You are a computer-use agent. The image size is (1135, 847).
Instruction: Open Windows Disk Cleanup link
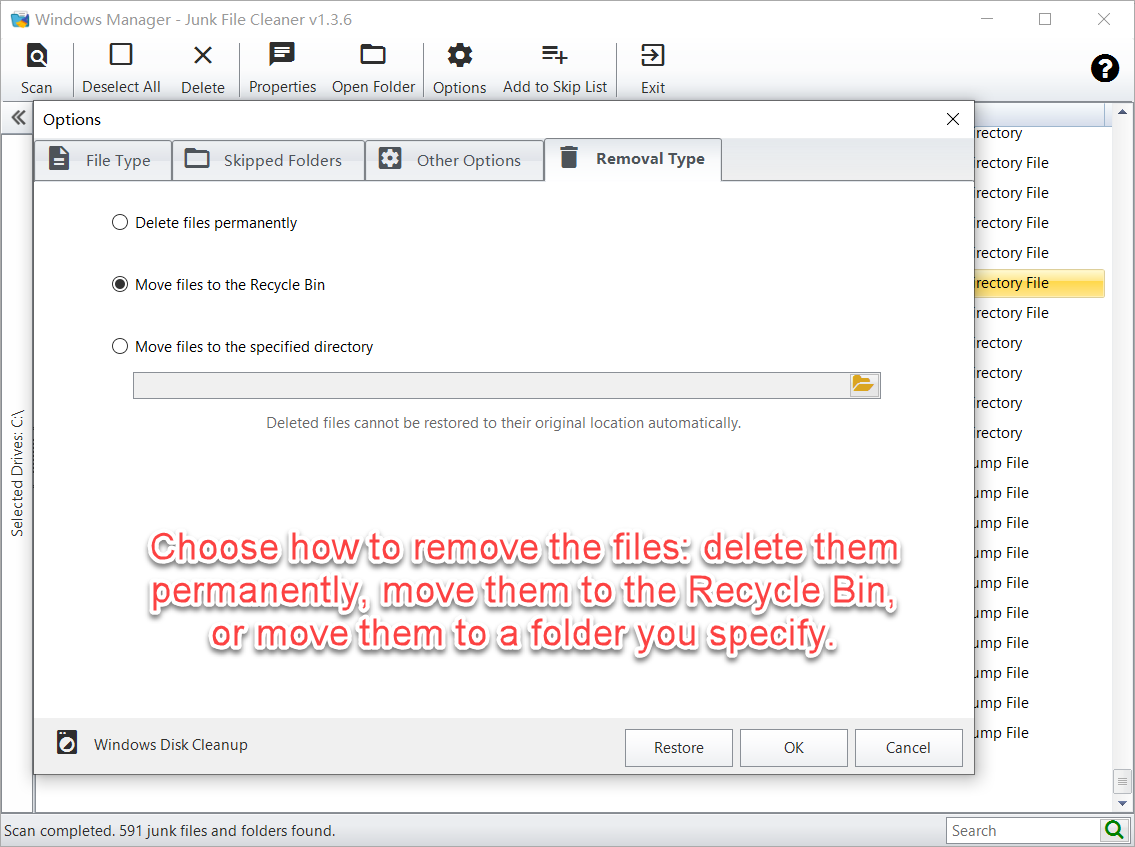[171, 745]
